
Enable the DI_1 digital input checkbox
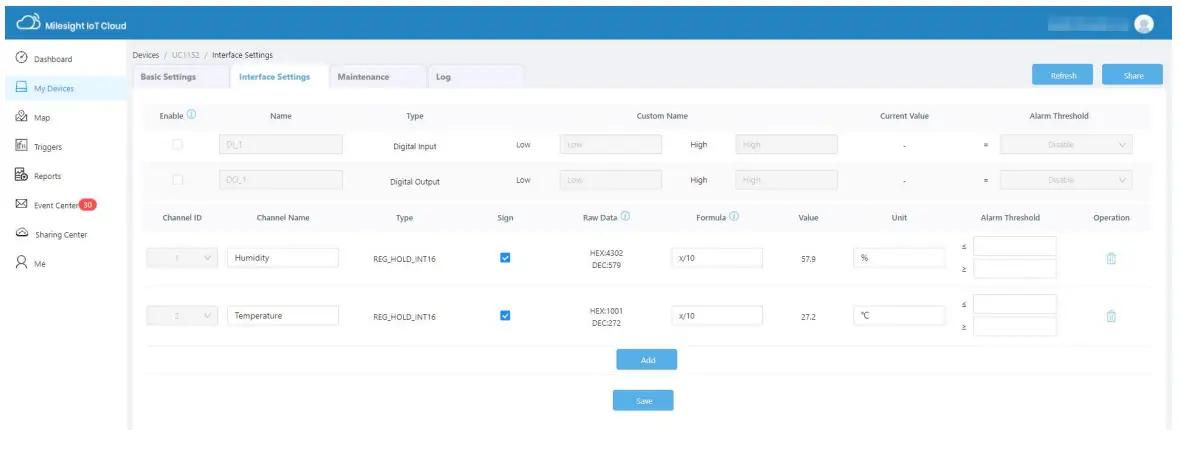[178, 144]
